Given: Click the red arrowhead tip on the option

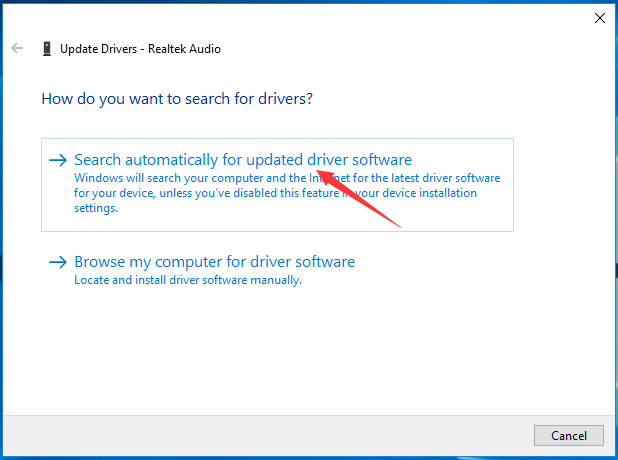Looking at the screenshot, I should pos(318,171).
